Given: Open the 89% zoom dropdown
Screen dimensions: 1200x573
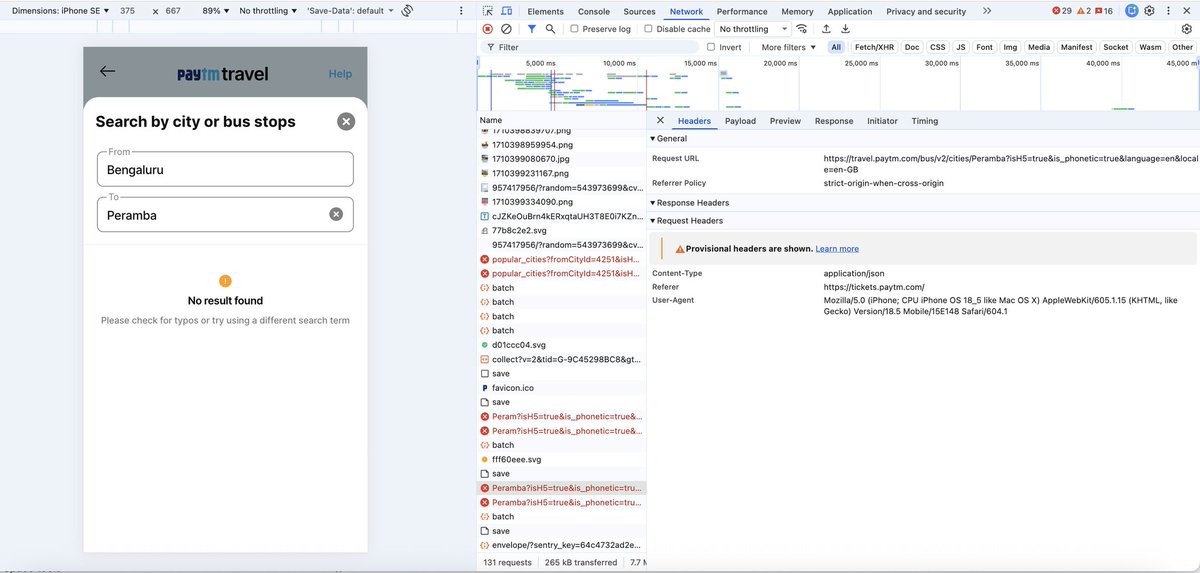Looking at the screenshot, I should click(x=216, y=11).
